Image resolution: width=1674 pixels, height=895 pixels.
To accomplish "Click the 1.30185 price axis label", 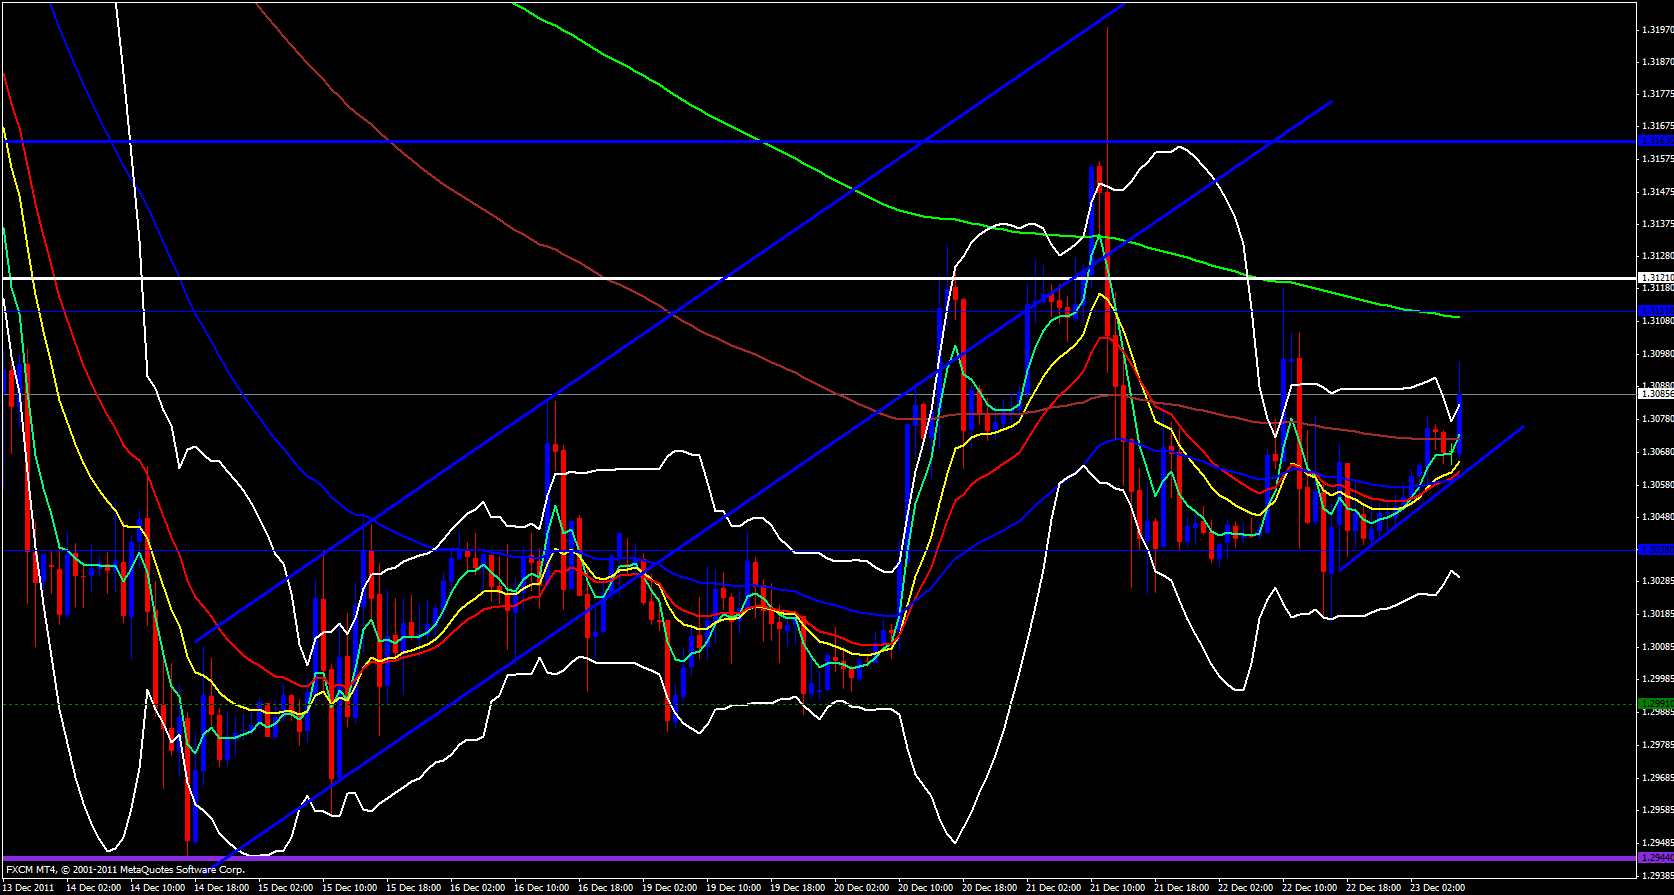I will pos(1658,614).
